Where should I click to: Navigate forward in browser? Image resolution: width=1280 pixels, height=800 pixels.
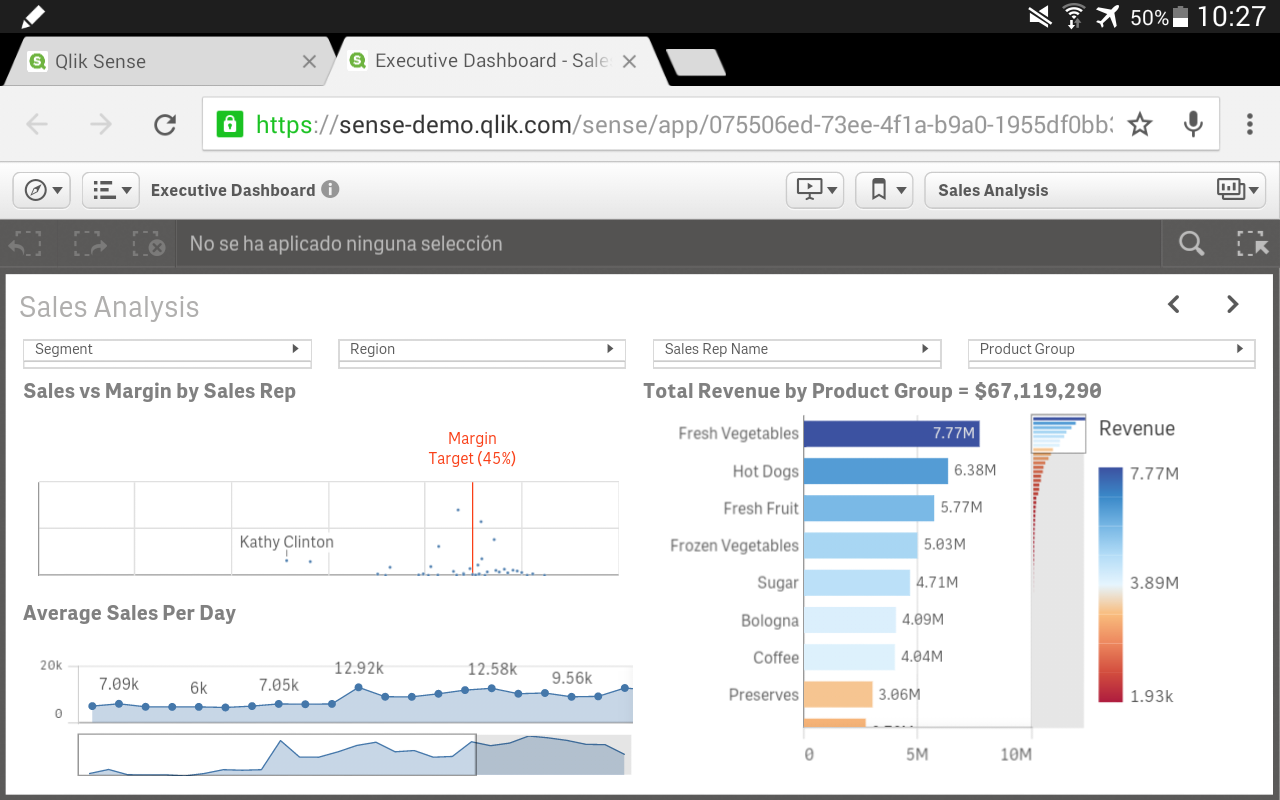tap(101, 124)
